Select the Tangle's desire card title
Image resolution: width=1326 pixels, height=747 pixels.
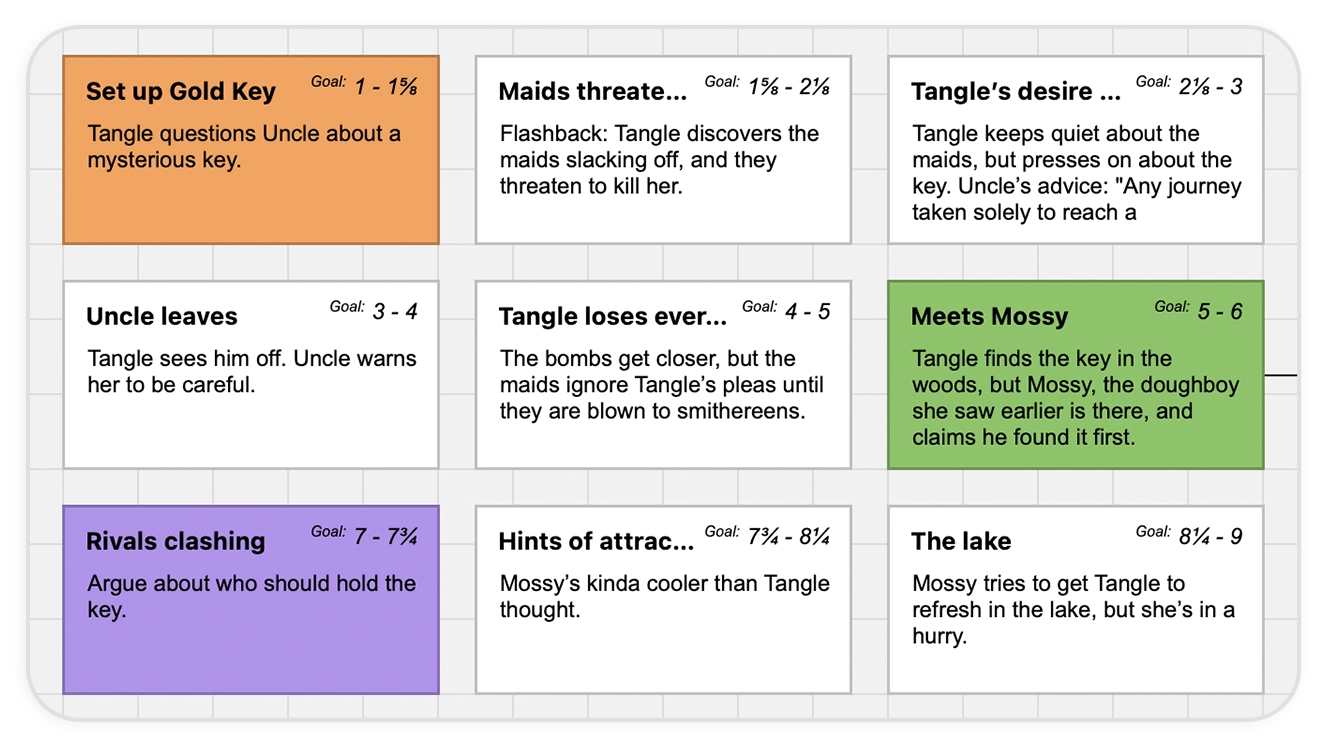pyautogui.click(x=1015, y=92)
